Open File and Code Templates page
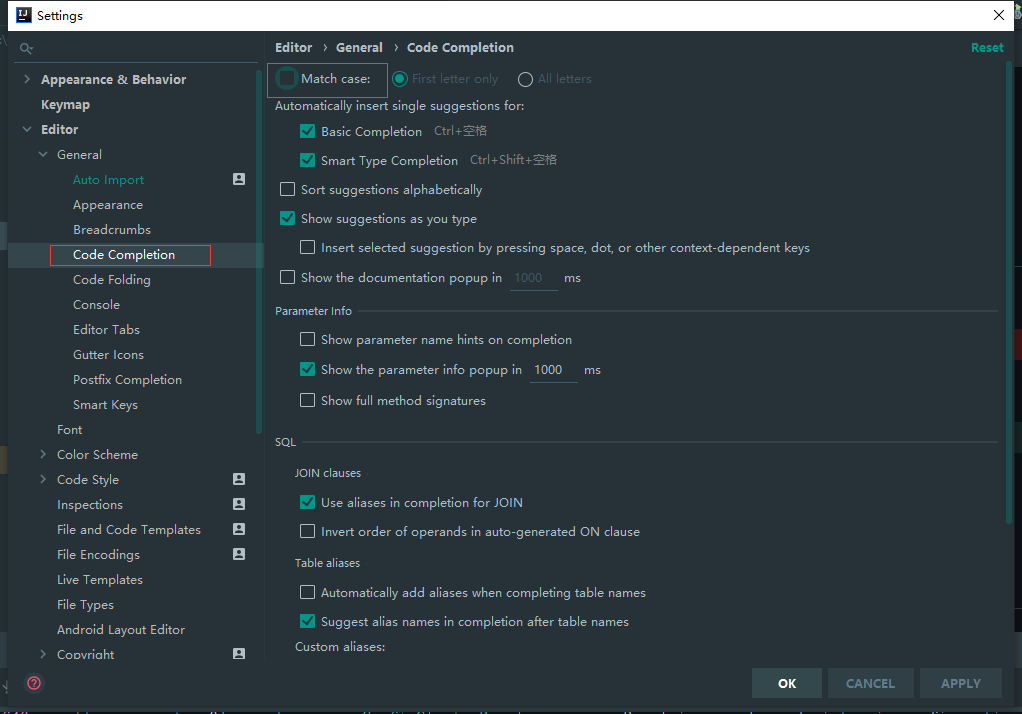 pos(128,529)
